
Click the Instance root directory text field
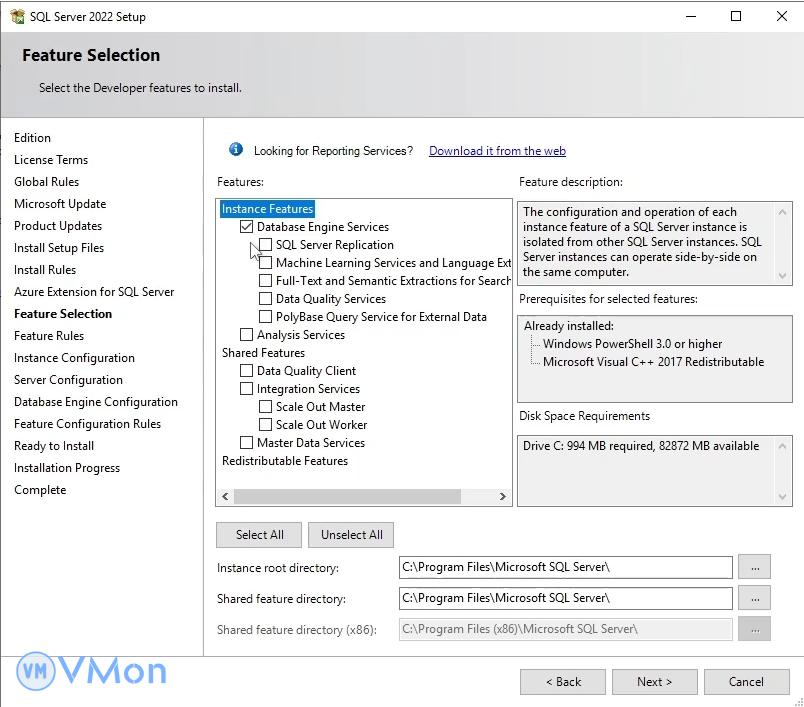tap(565, 567)
